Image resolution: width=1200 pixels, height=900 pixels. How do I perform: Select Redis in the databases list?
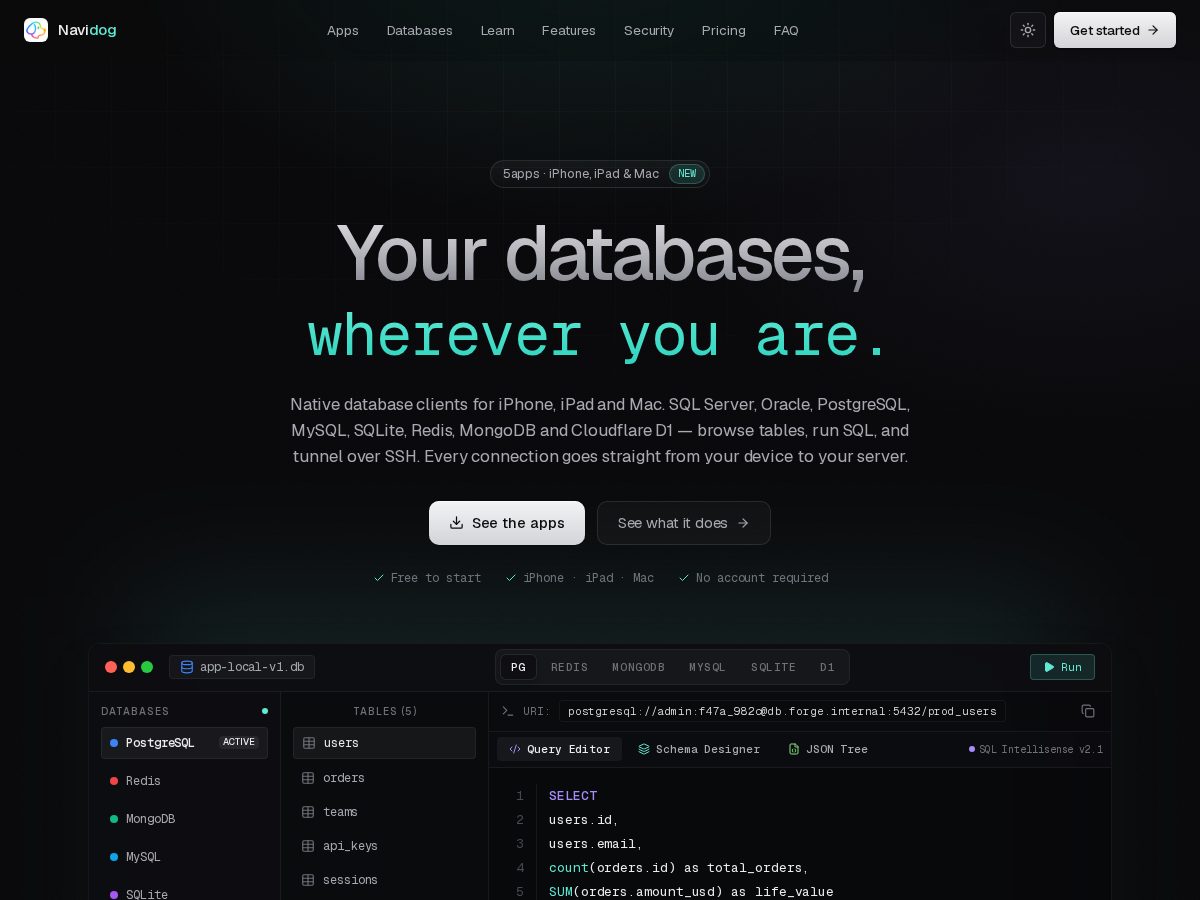pos(184,781)
